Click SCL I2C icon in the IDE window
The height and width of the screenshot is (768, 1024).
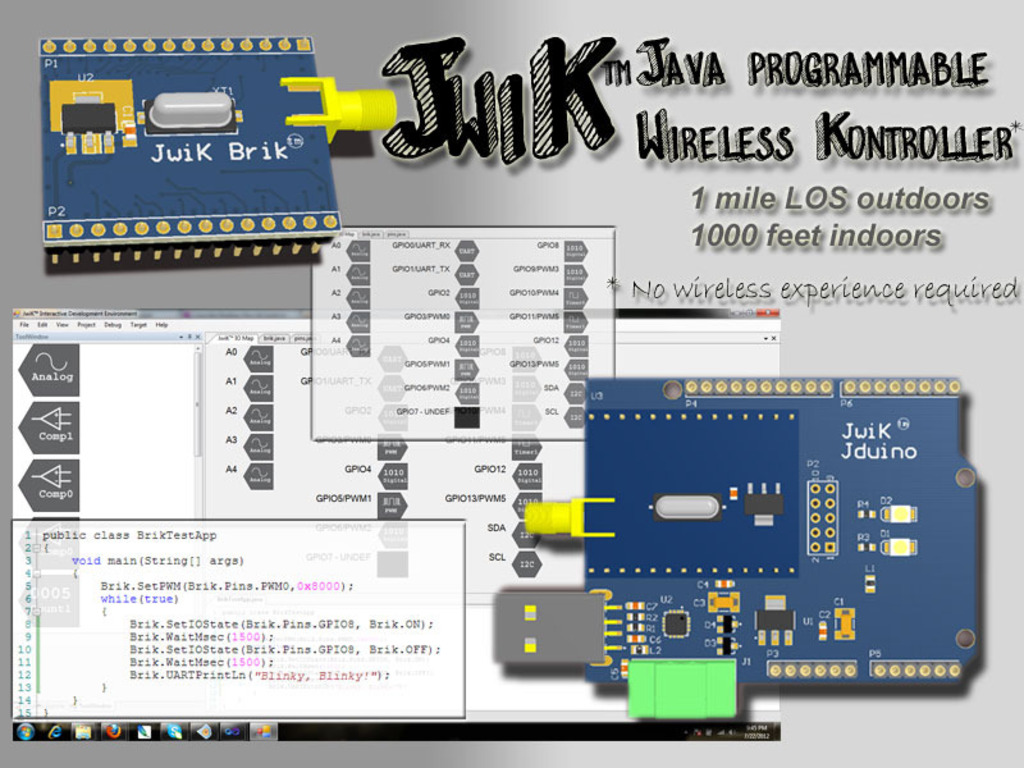click(x=528, y=563)
